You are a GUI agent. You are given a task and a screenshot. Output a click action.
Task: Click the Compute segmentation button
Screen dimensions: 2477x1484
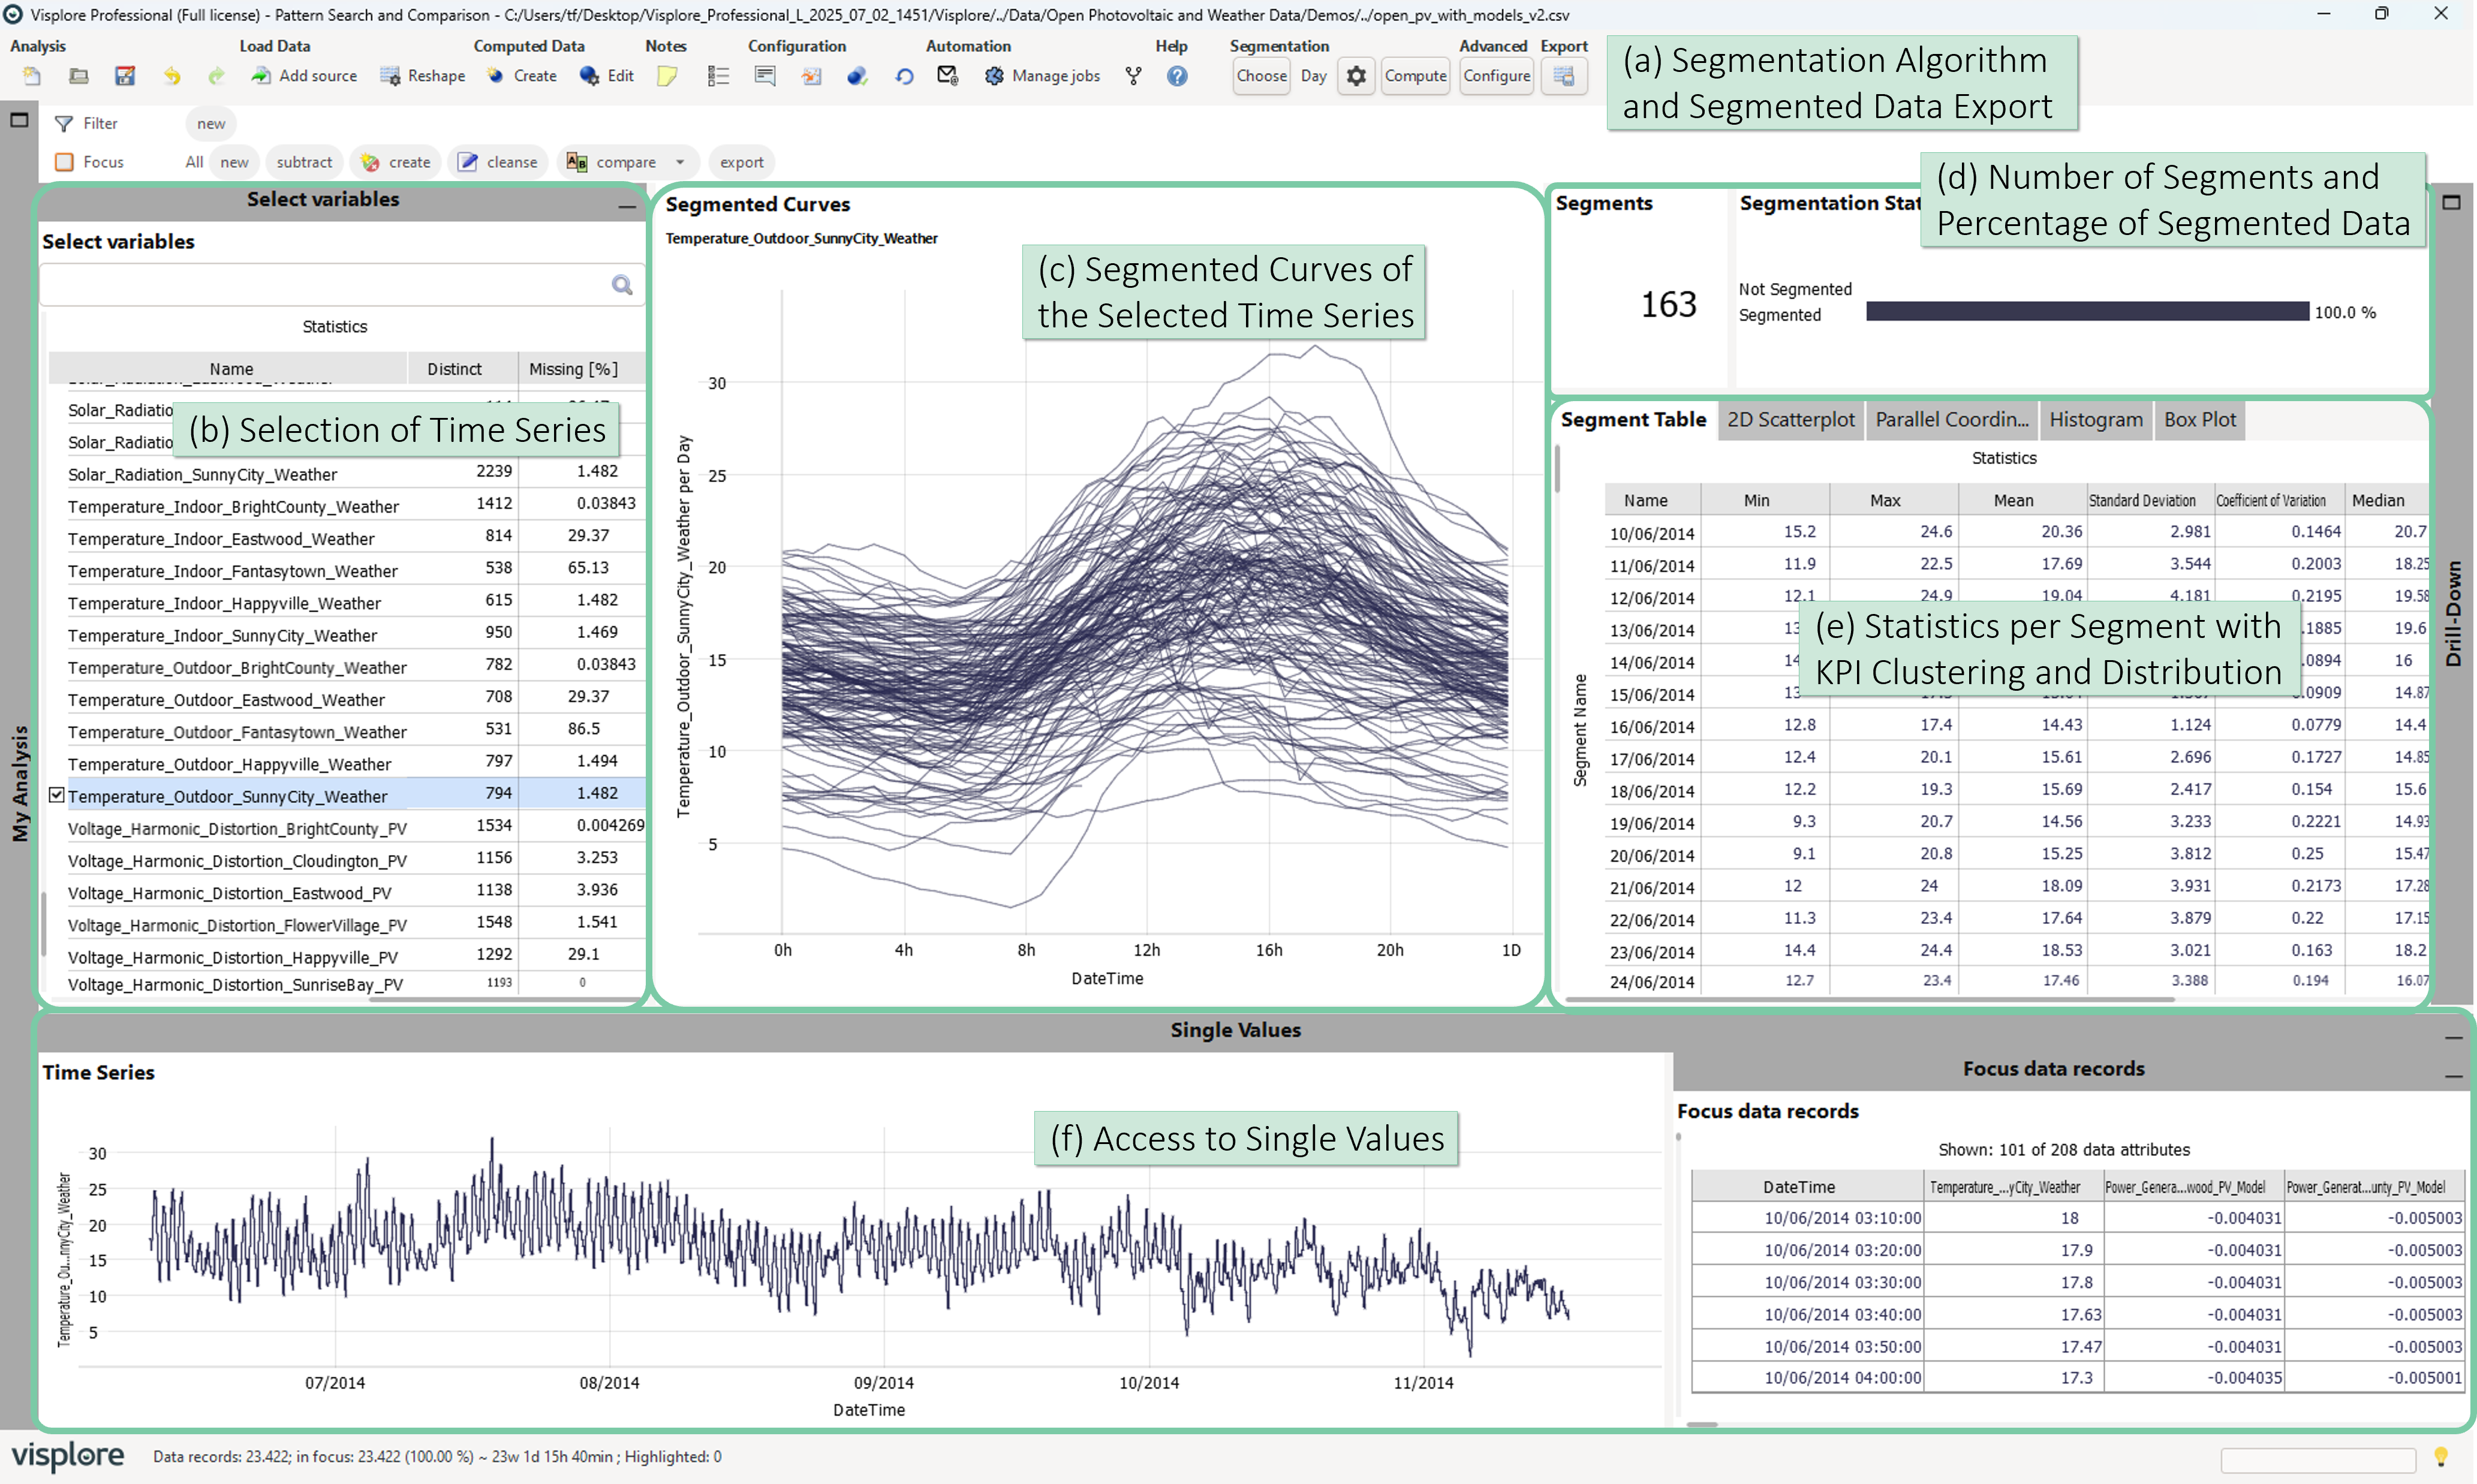tap(1415, 76)
